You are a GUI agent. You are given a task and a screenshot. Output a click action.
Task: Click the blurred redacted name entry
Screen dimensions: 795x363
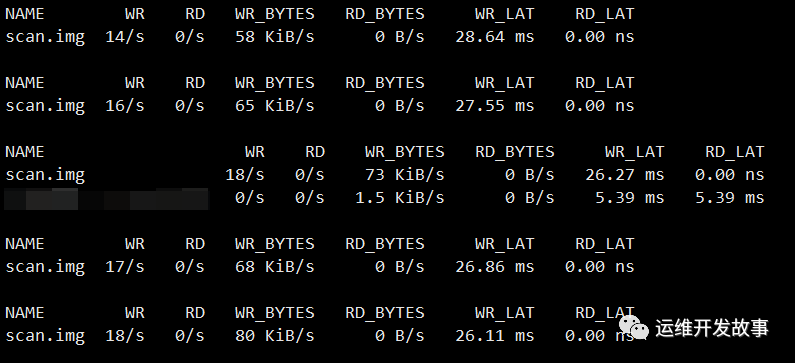coord(106,198)
